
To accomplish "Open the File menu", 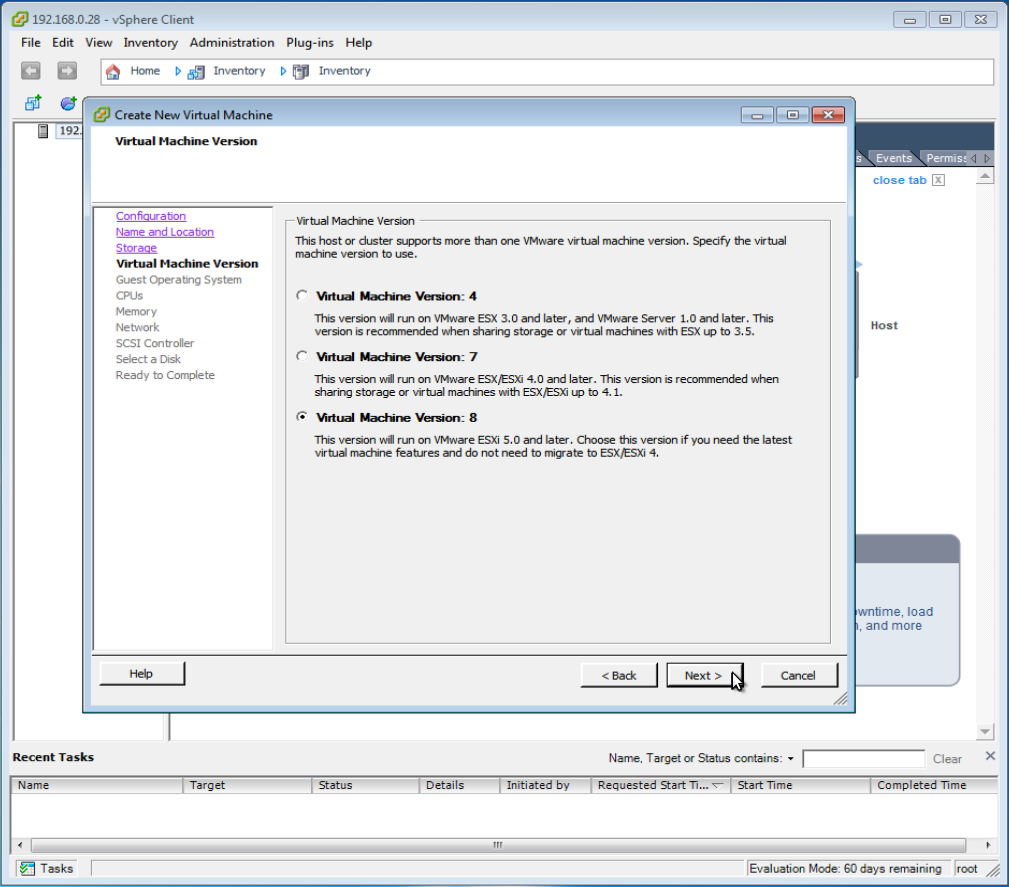I will [30, 42].
